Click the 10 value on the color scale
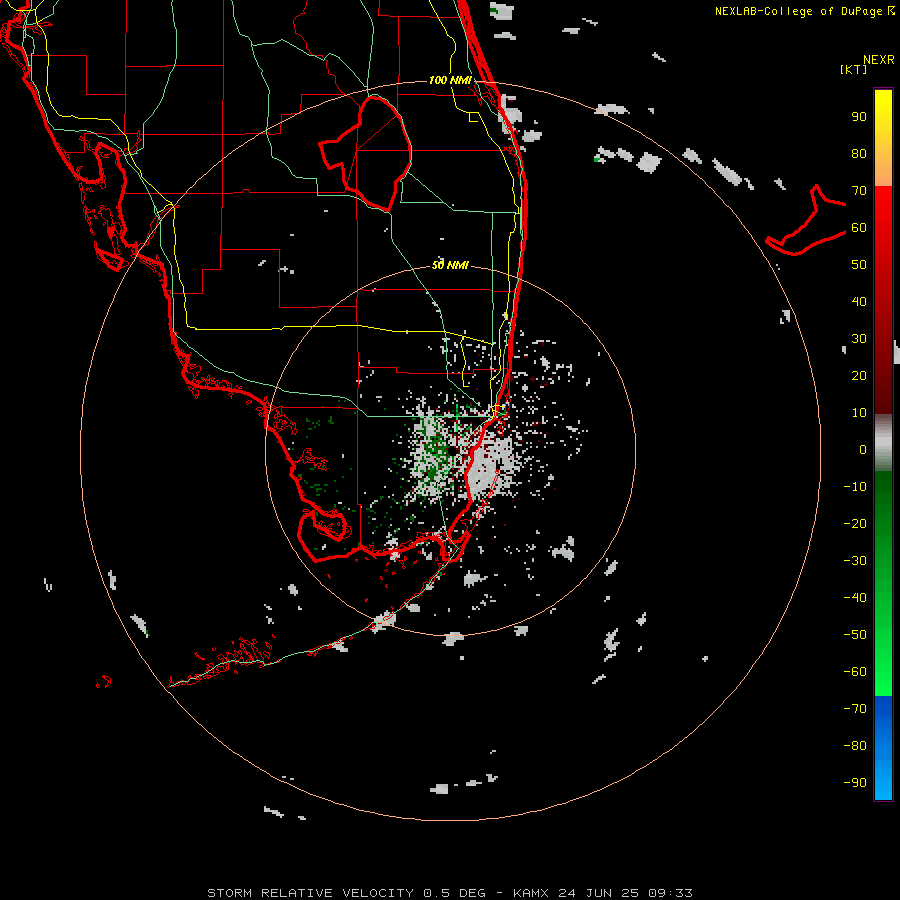This screenshot has height=900, width=900. pyautogui.click(x=859, y=413)
